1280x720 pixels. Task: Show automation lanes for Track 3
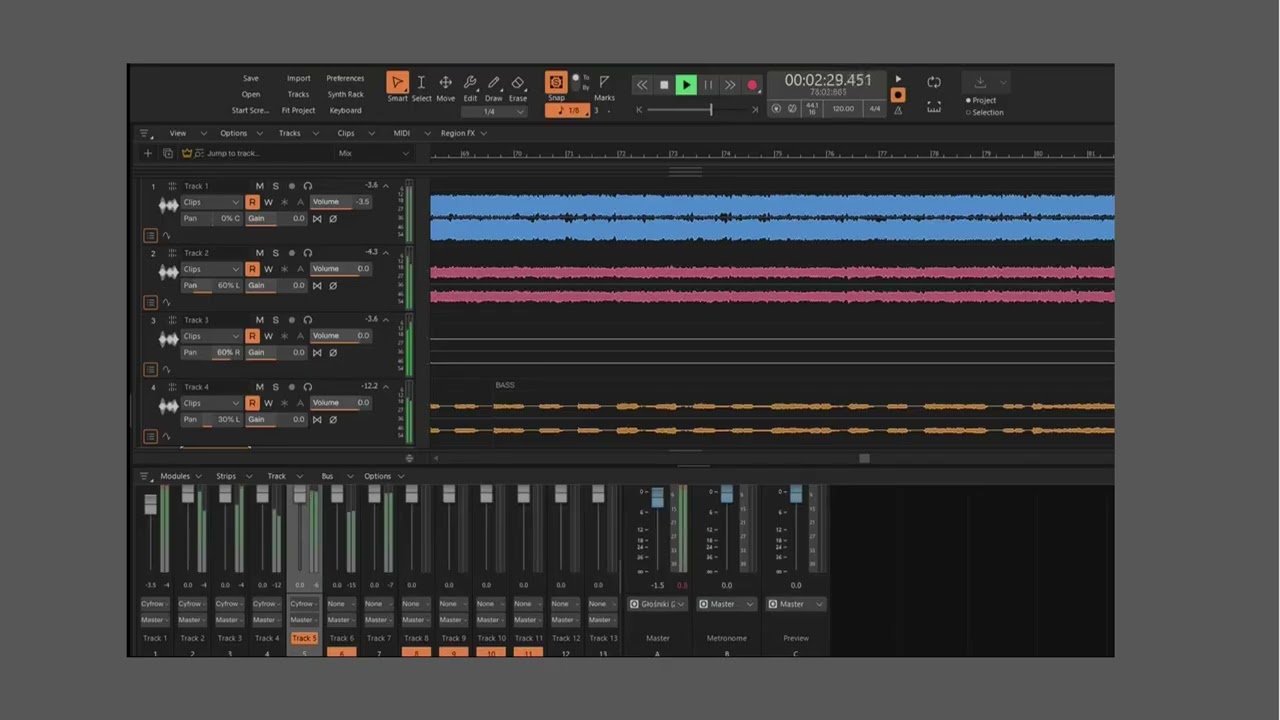click(166, 369)
